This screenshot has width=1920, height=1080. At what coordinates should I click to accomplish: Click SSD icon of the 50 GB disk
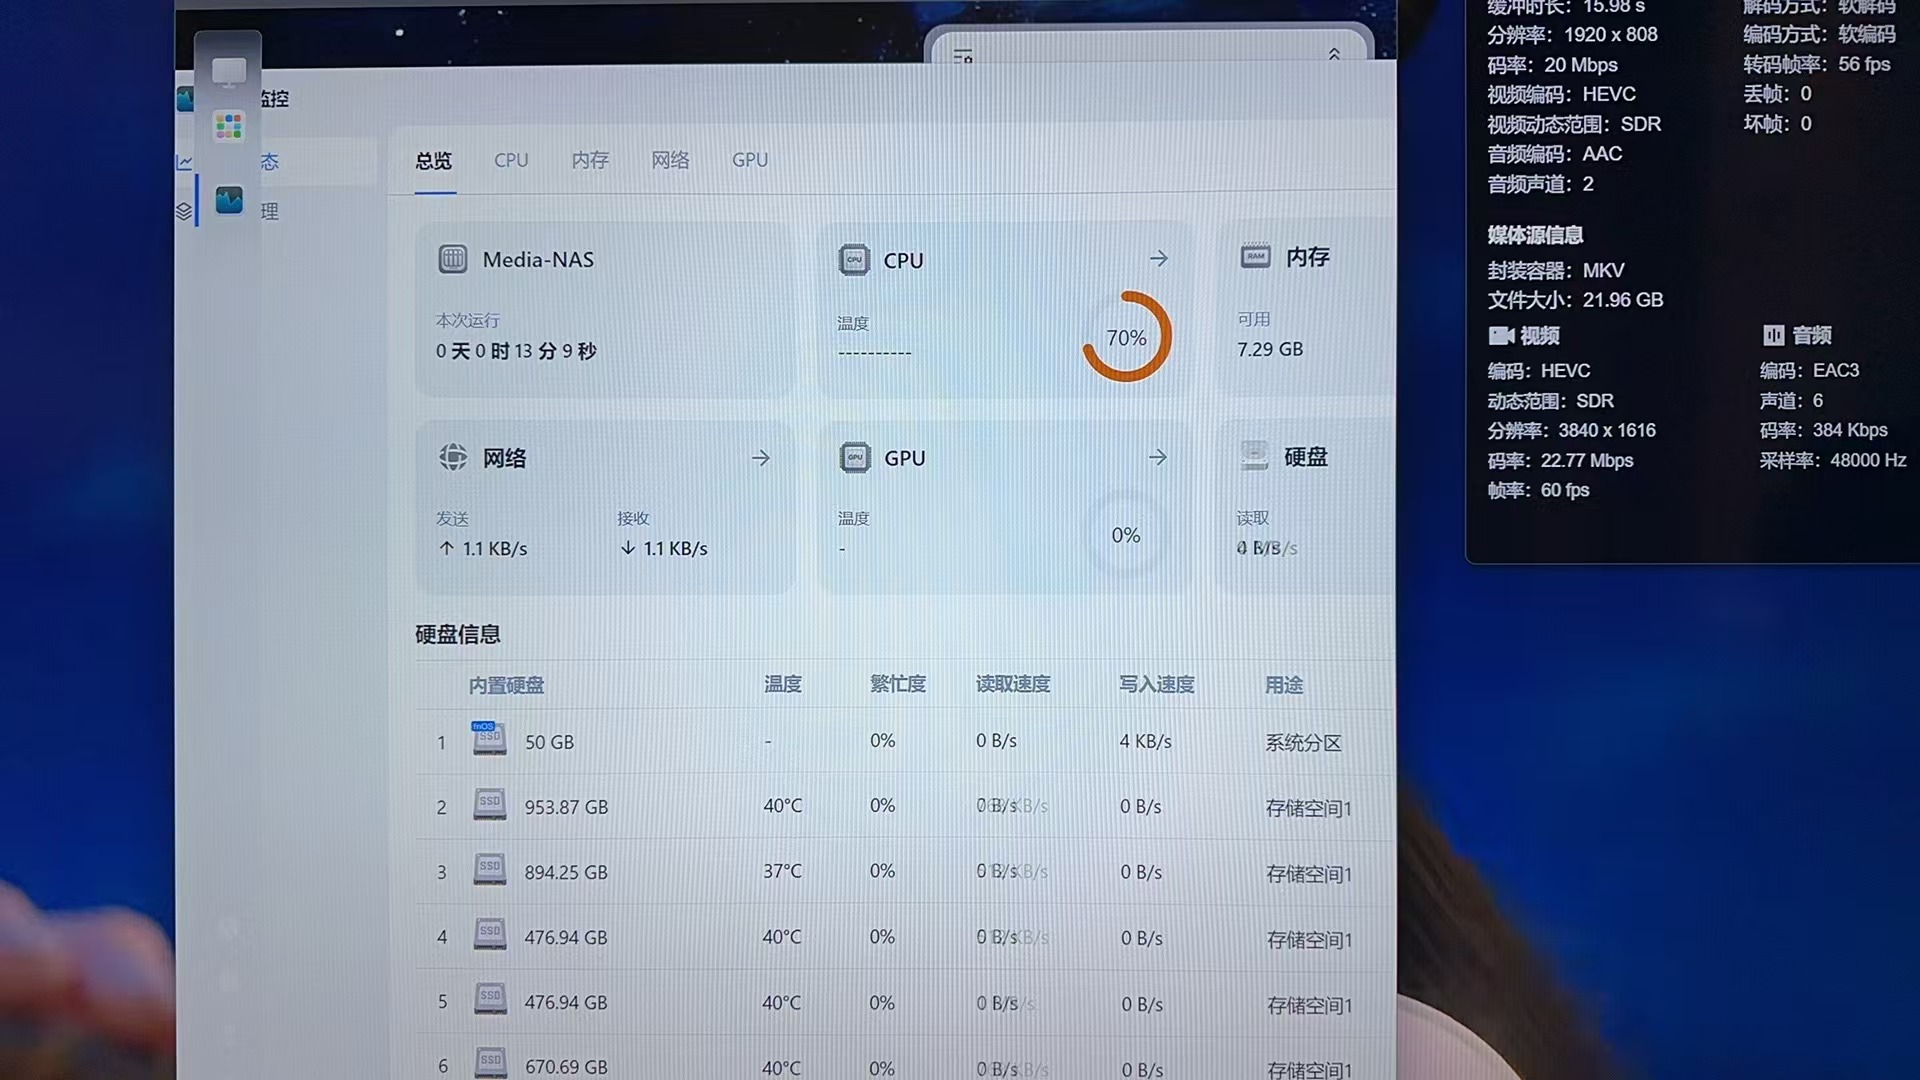click(x=489, y=738)
